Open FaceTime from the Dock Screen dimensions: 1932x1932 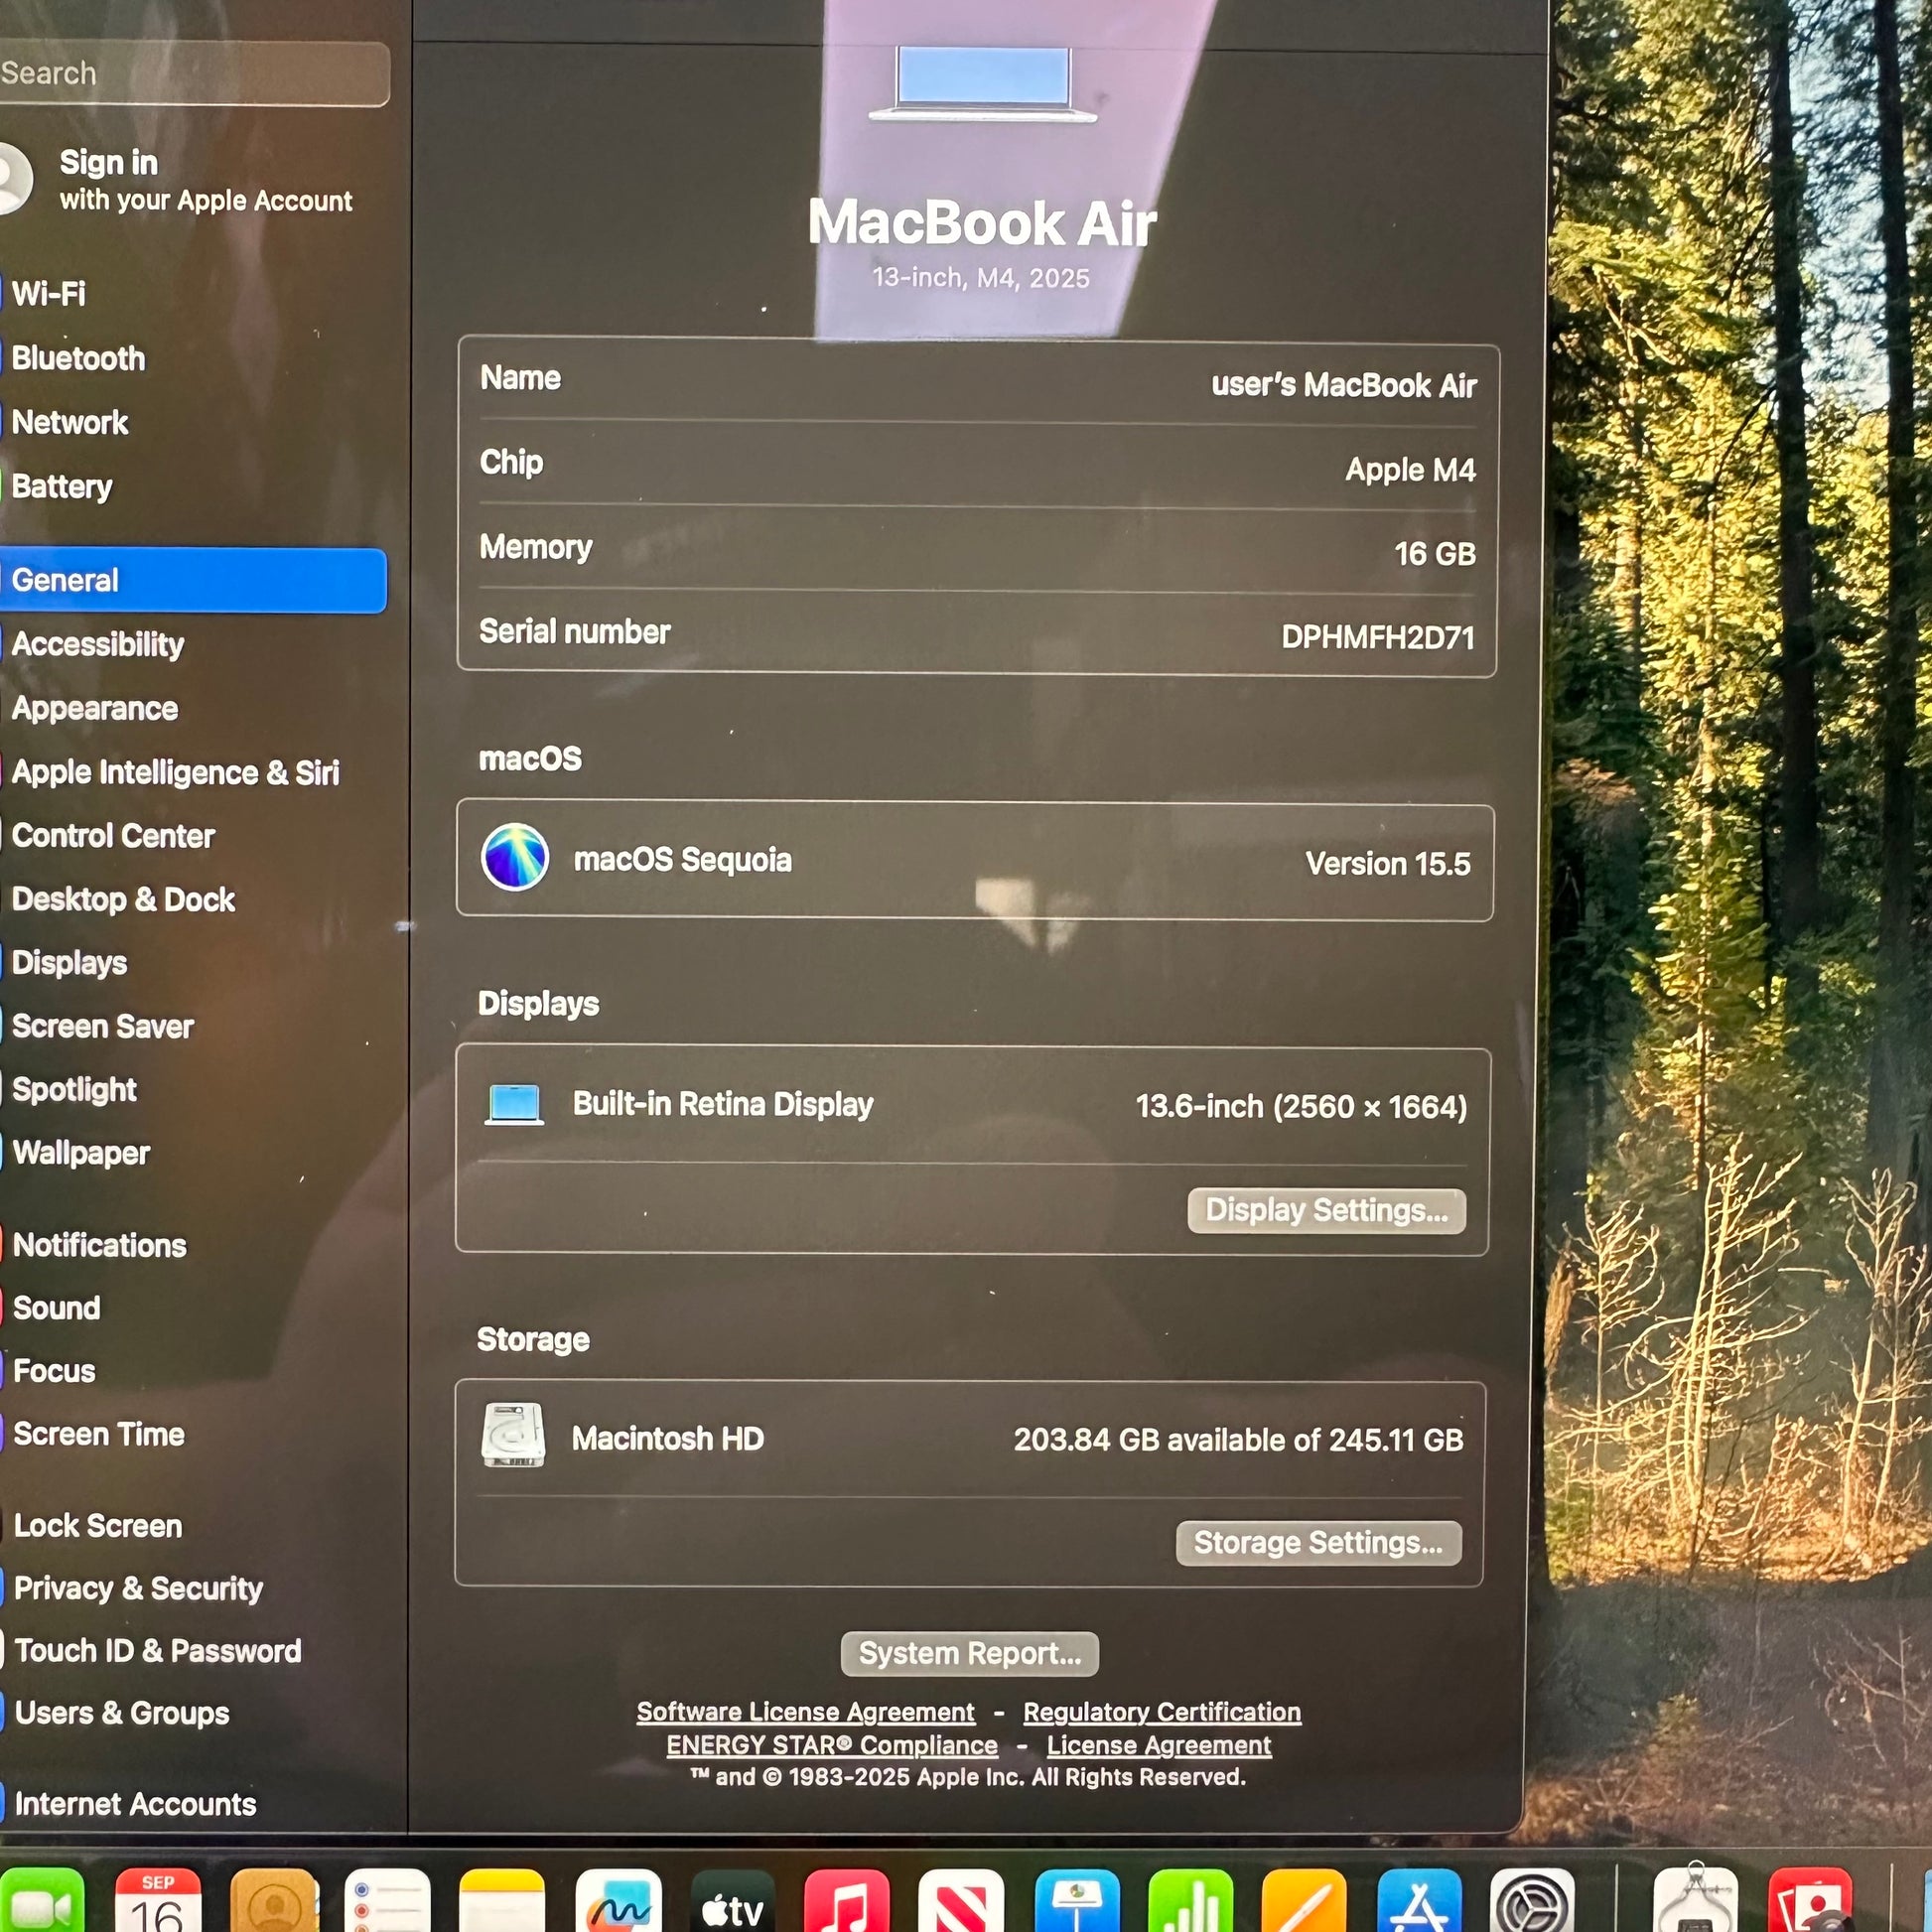pos(40,1903)
